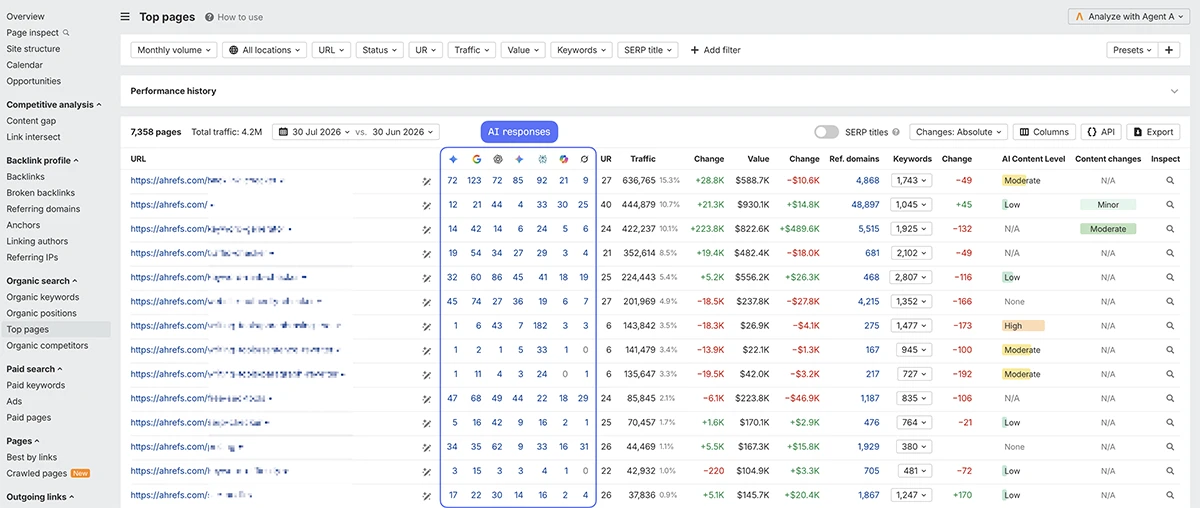Viewport: 1200px width, 508px height.
Task: Open the 4,868 referring domains link
Action: (866, 181)
